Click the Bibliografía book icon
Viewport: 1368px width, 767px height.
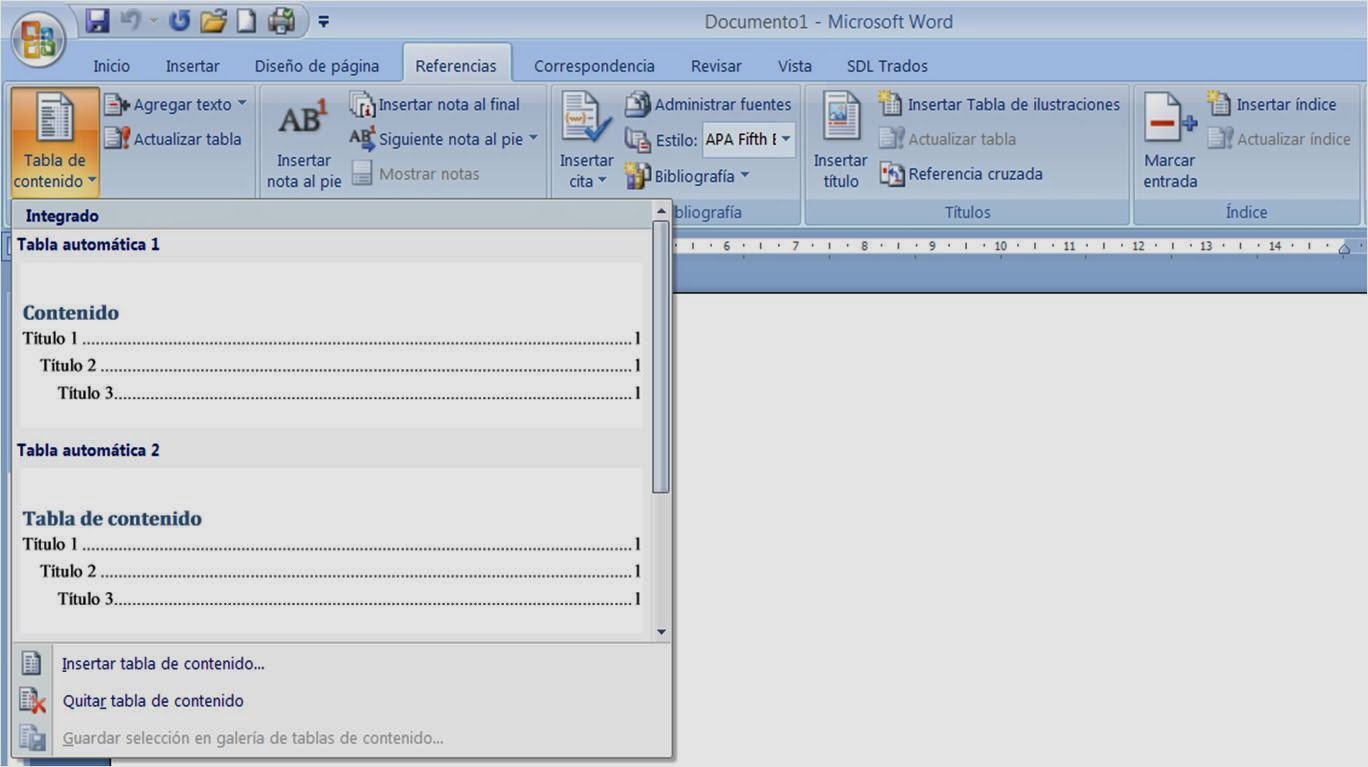(637, 176)
